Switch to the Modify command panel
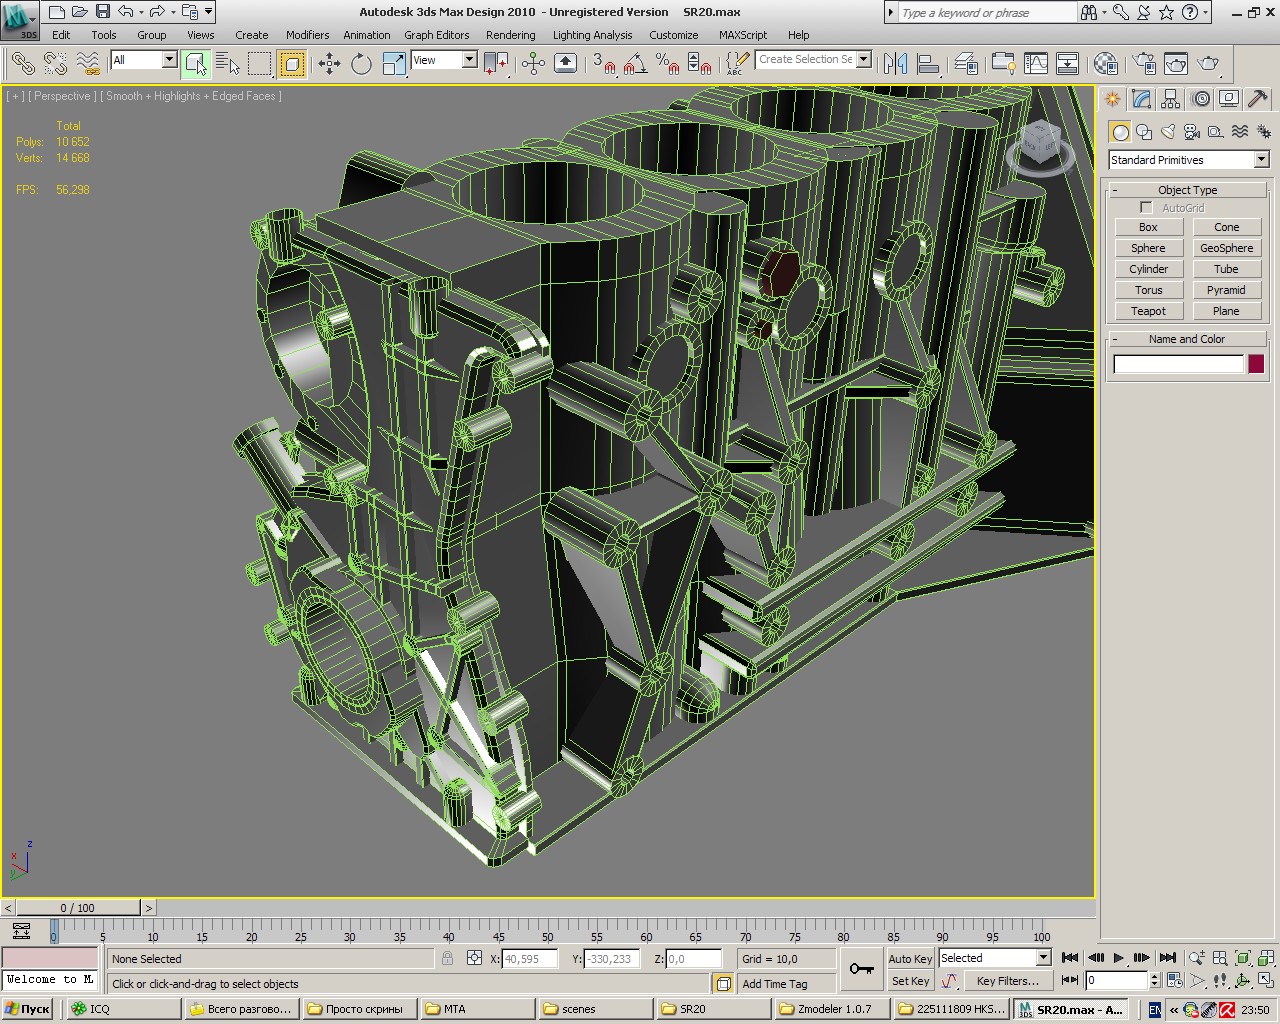The width and height of the screenshot is (1280, 1024). 1142,99
